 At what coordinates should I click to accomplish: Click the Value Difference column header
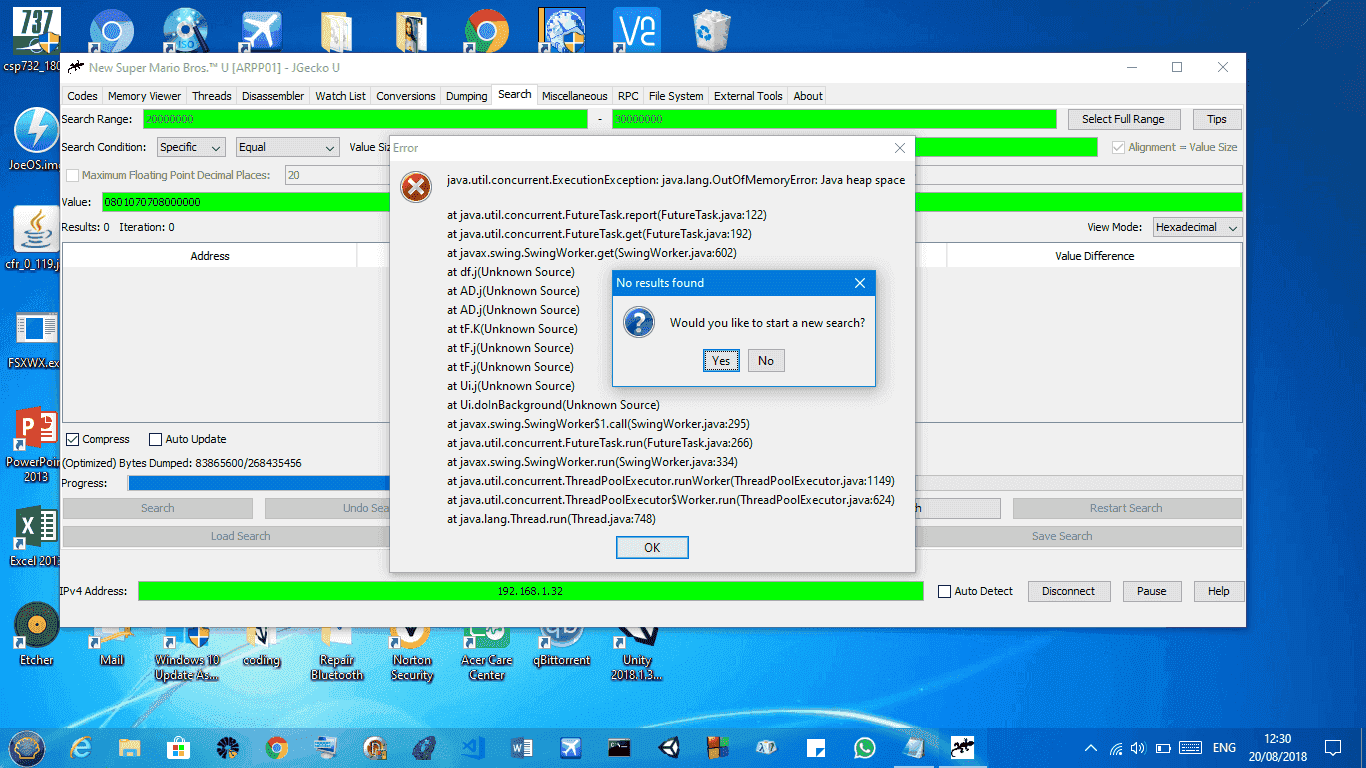pyautogui.click(x=1094, y=256)
